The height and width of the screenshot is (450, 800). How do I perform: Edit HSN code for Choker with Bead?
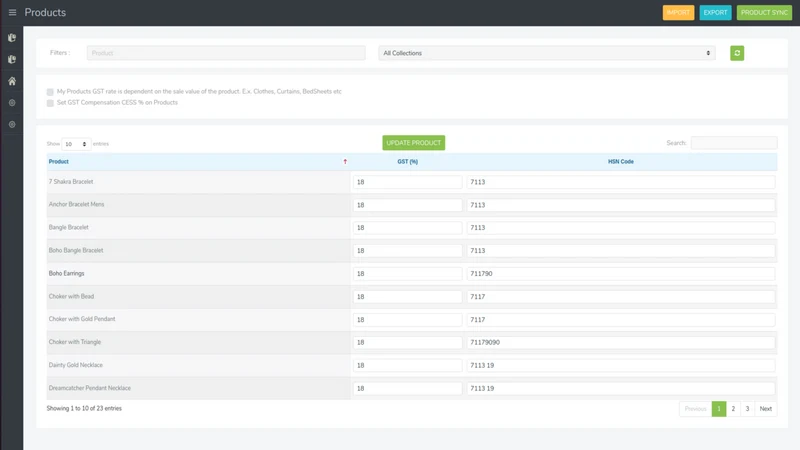tap(620, 296)
